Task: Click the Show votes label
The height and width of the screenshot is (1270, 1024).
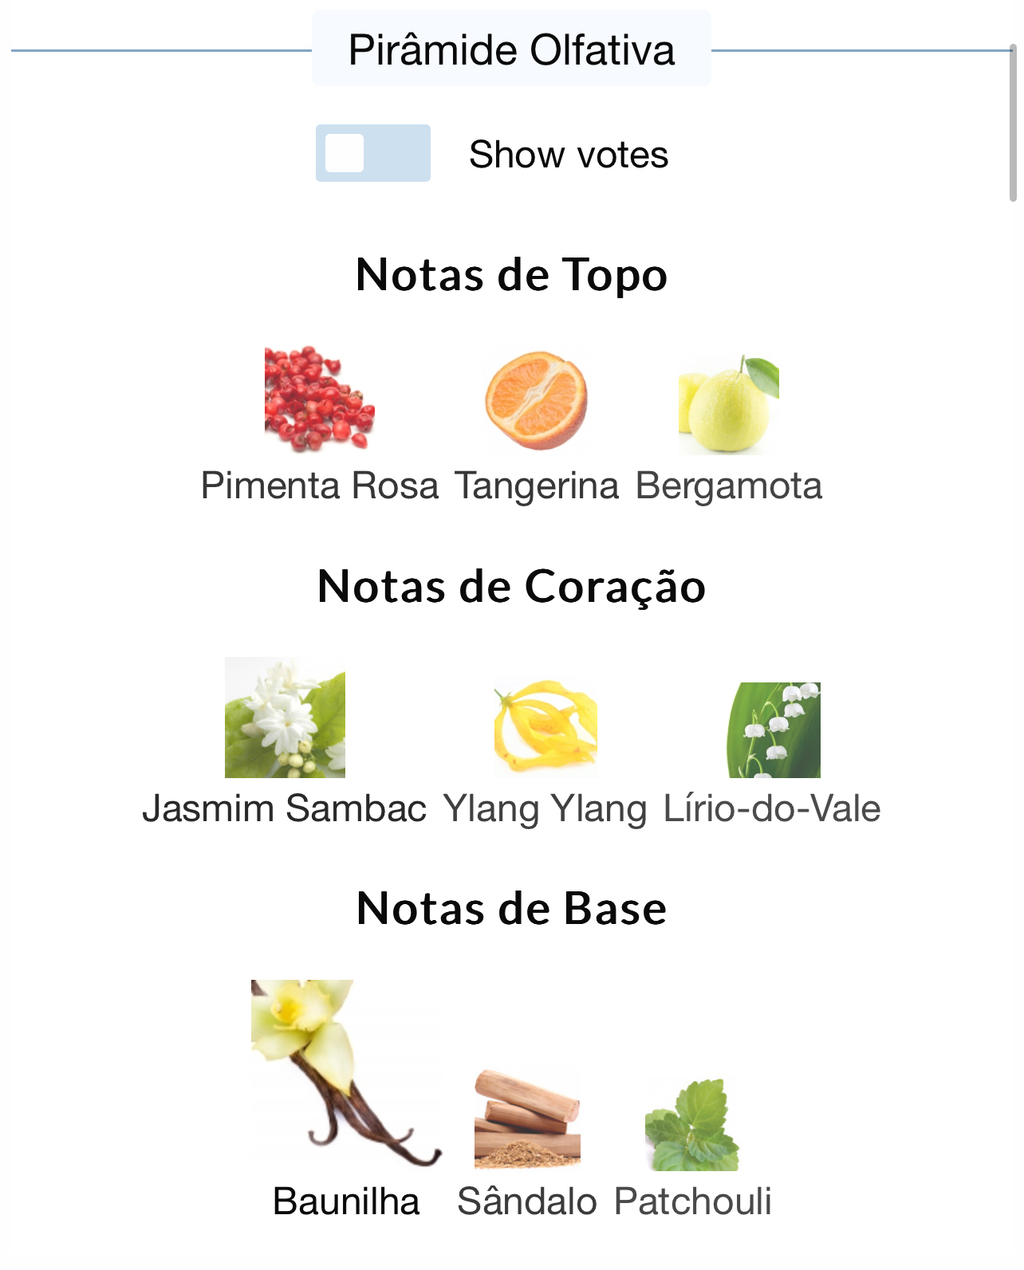Action: (x=568, y=155)
